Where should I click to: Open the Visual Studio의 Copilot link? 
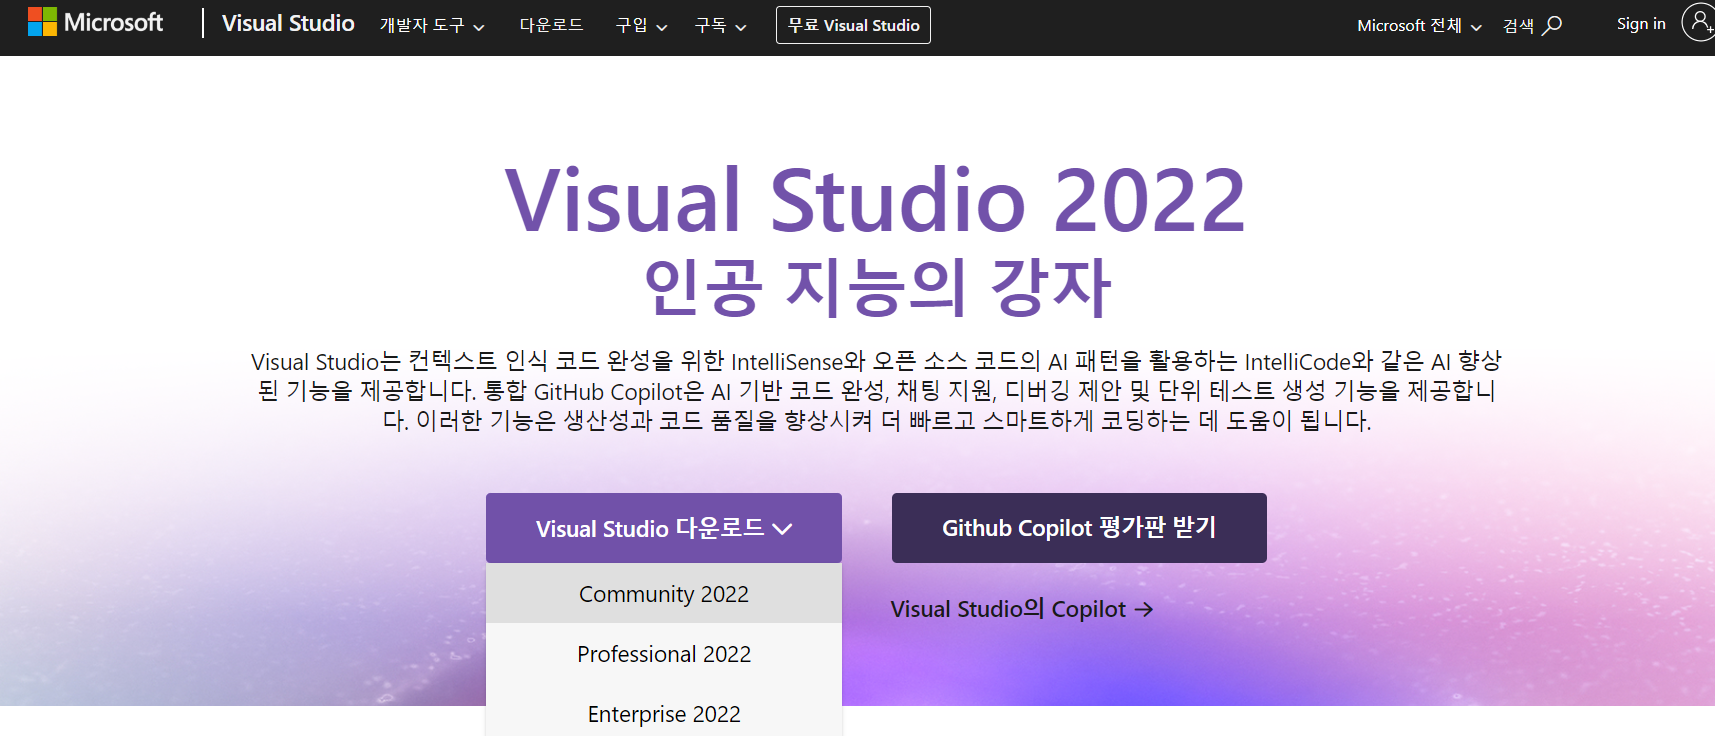pos(1022,609)
